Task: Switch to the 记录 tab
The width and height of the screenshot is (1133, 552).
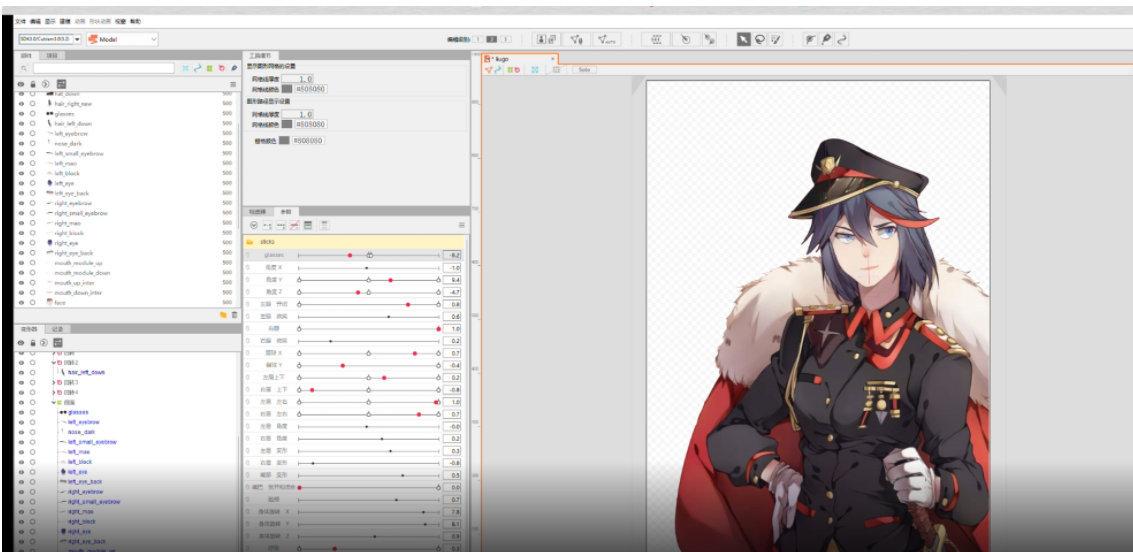Action: click(x=57, y=328)
